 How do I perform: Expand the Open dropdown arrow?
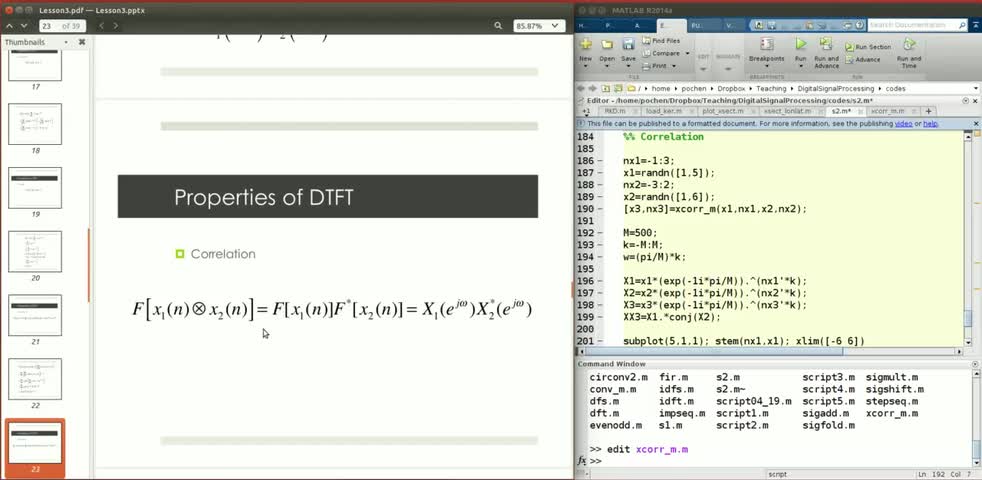tap(607, 66)
